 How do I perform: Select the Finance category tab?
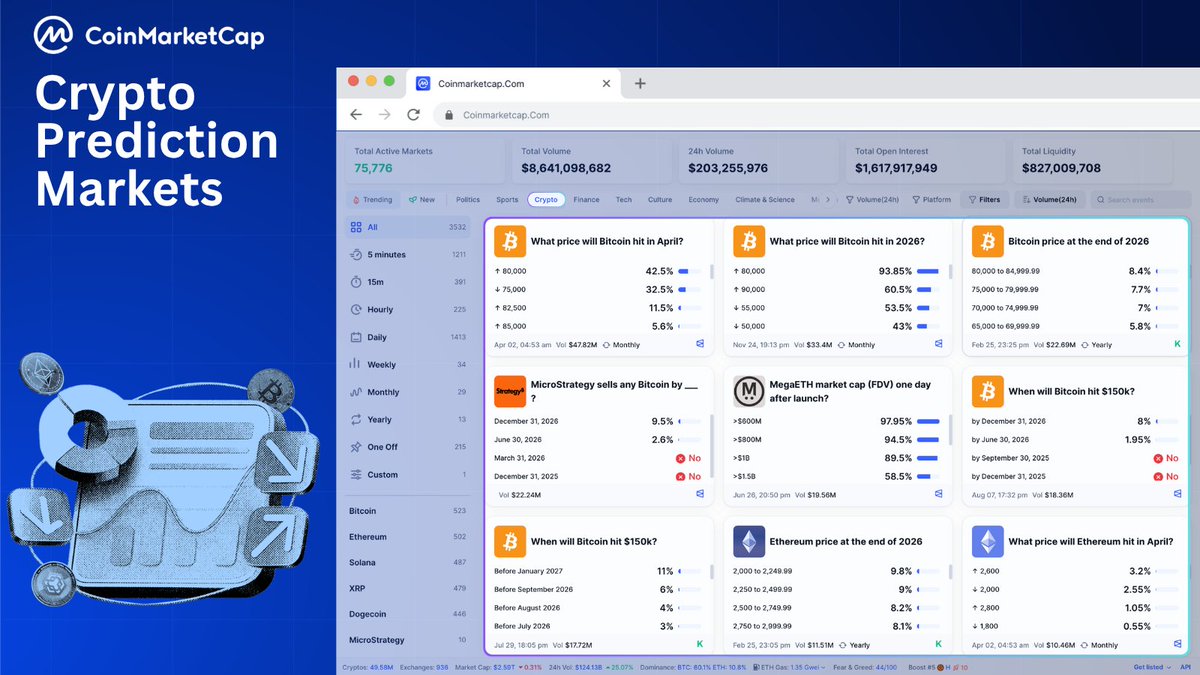tap(587, 200)
